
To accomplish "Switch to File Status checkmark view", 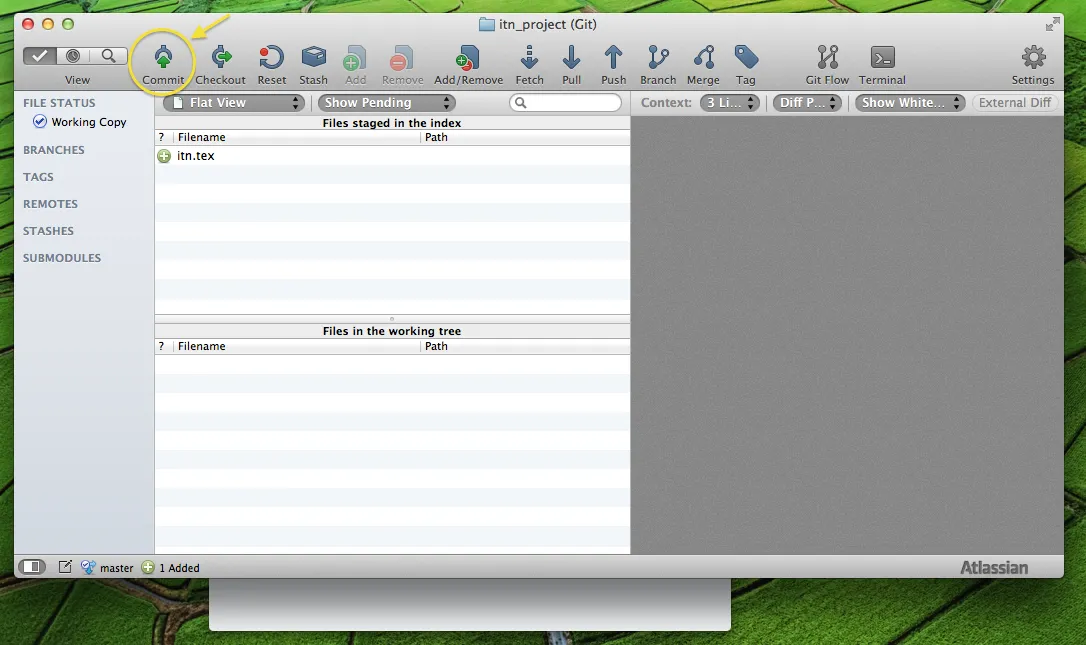I will point(40,56).
